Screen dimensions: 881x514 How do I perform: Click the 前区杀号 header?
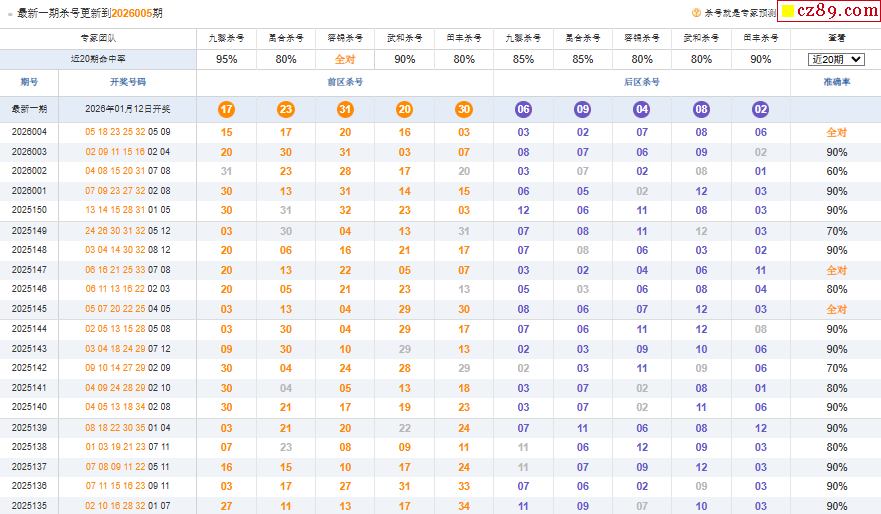[x=345, y=82]
